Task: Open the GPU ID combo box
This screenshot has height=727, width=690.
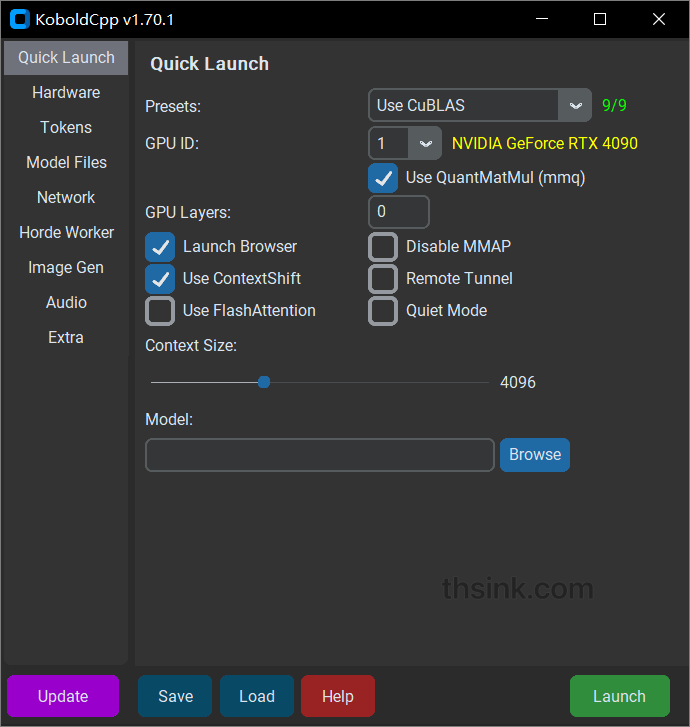Action: [x=405, y=143]
